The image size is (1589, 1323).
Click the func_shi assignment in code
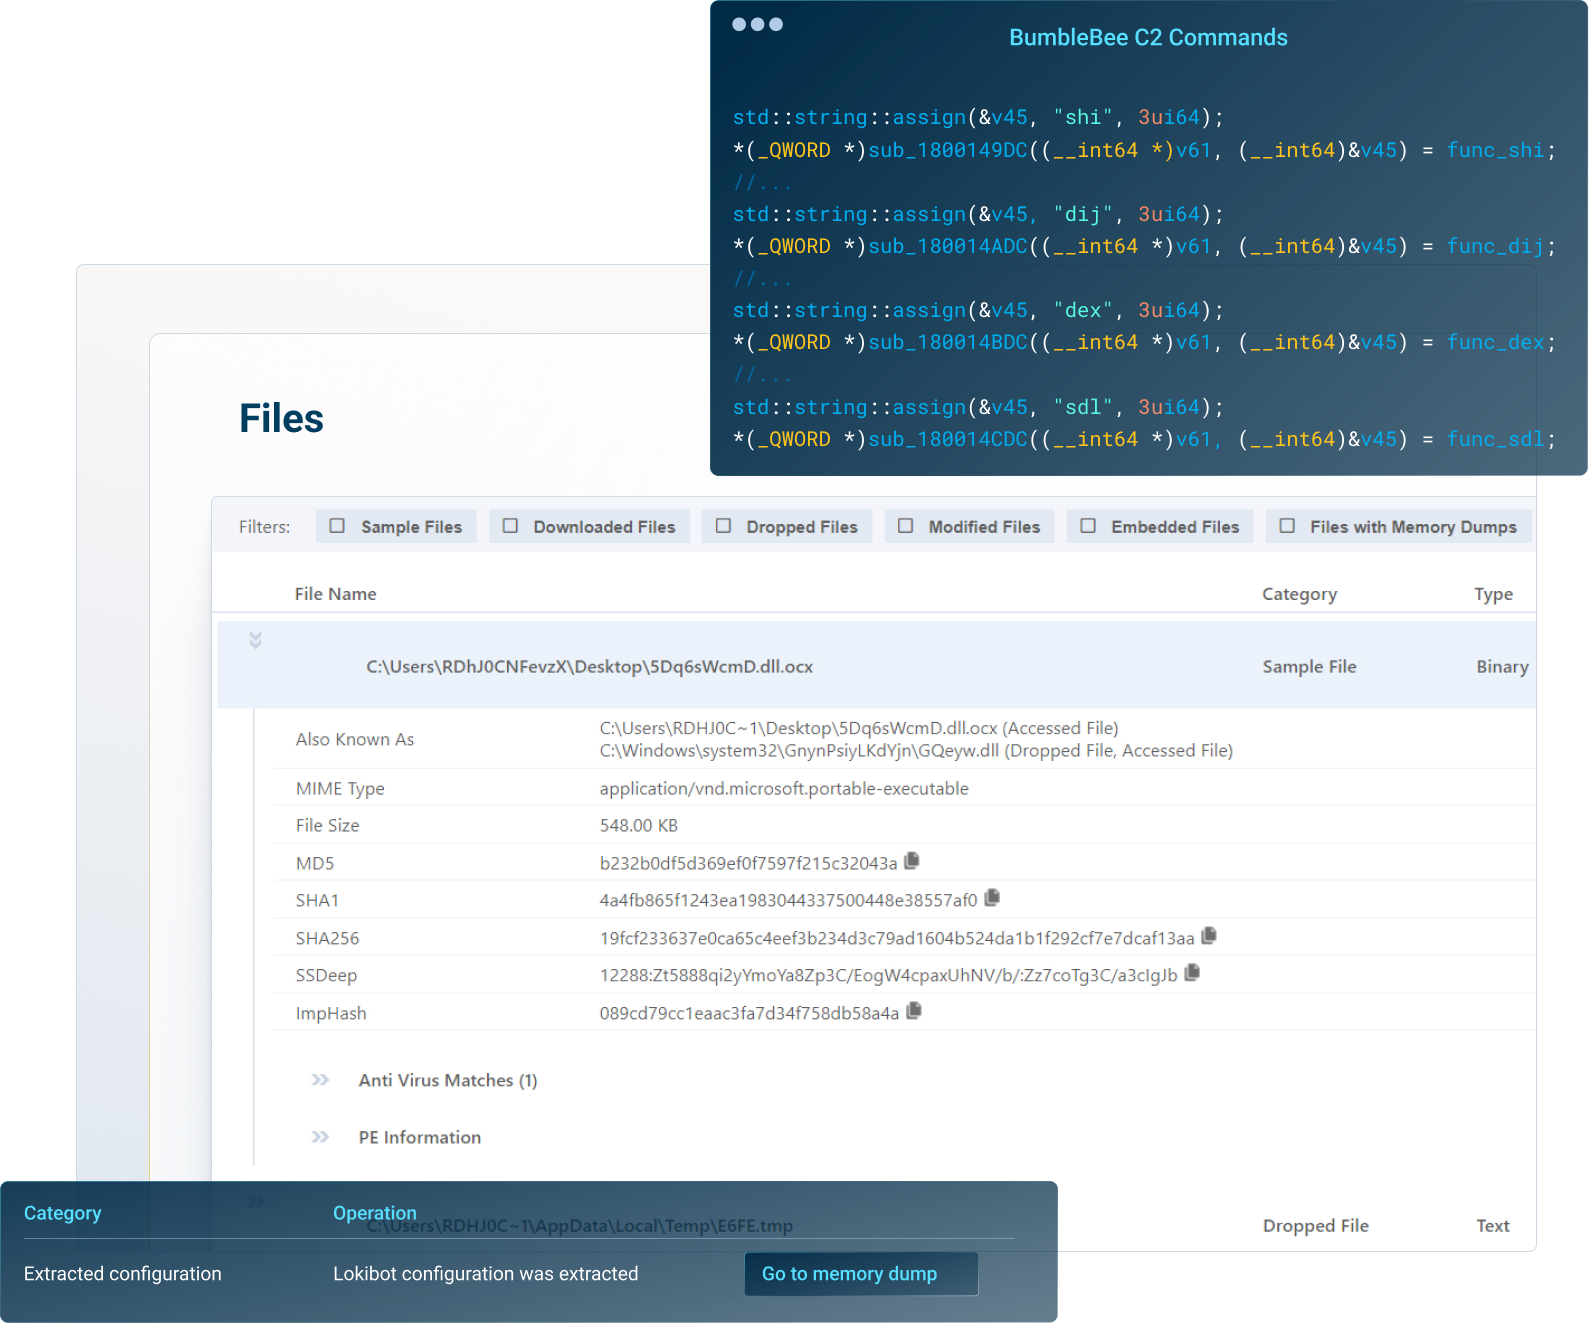pos(1495,150)
